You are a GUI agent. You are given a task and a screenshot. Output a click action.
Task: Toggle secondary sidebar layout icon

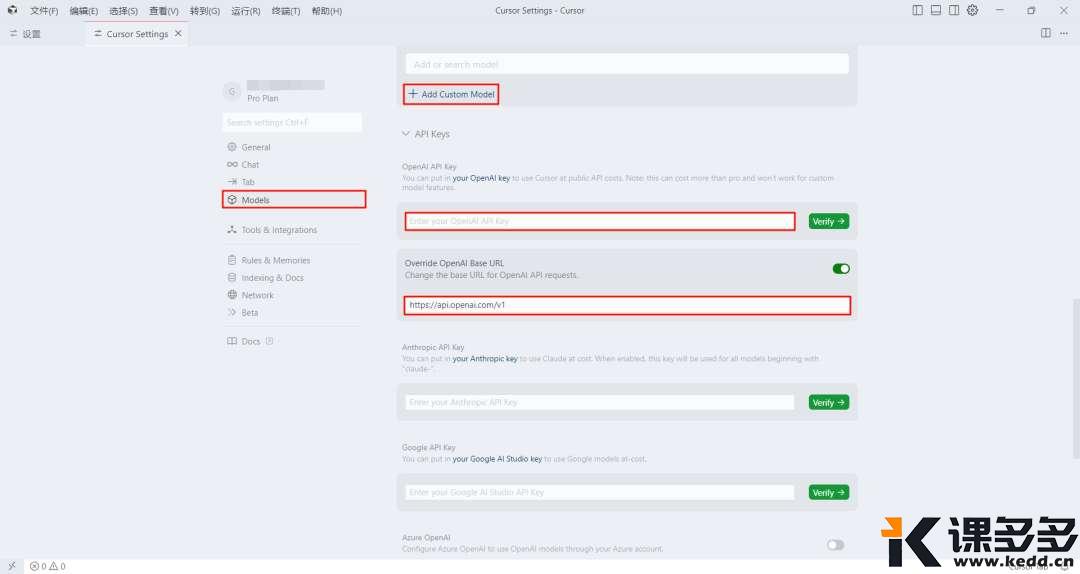[954, 10]
